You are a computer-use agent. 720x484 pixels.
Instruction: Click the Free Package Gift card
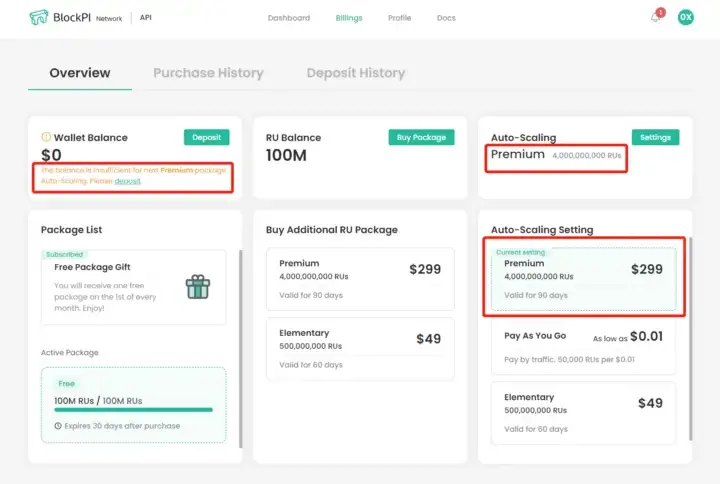coord(134,287)
